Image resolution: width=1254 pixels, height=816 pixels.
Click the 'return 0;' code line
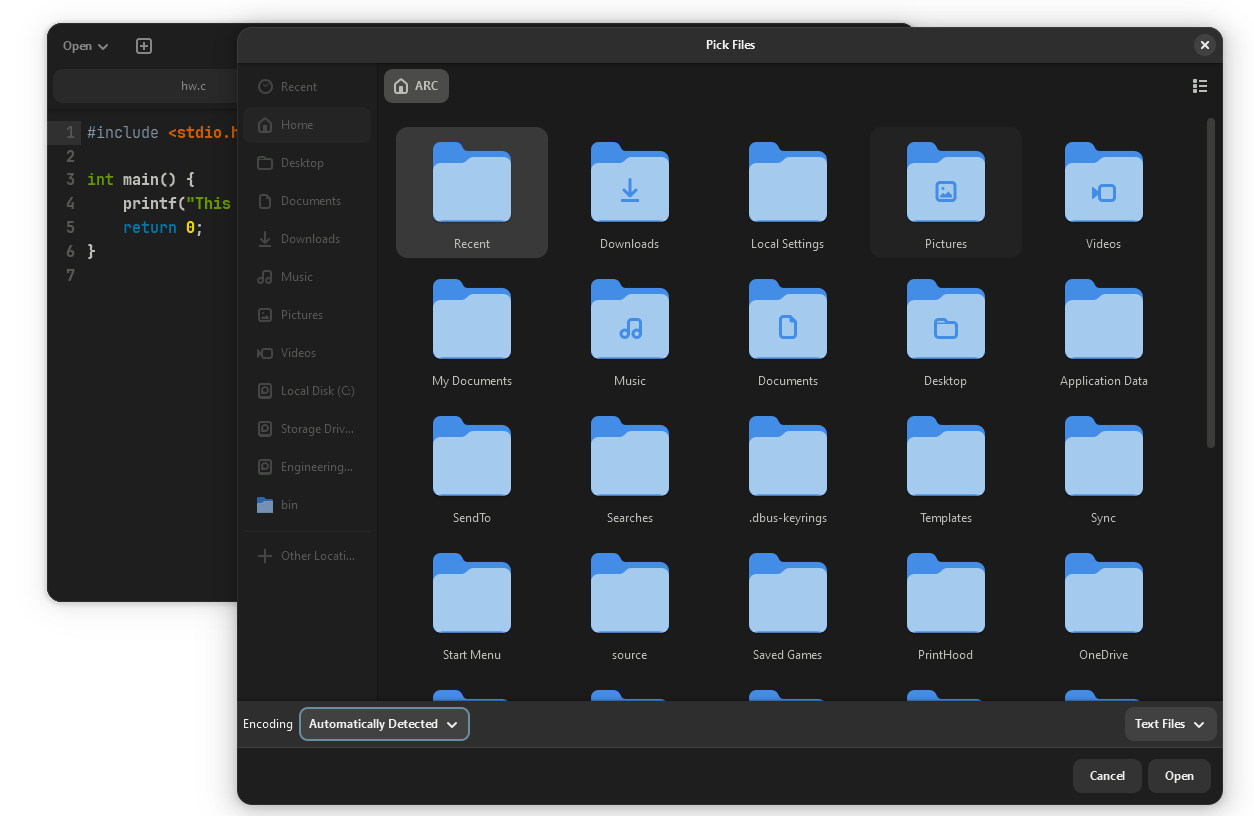point(163,228)
